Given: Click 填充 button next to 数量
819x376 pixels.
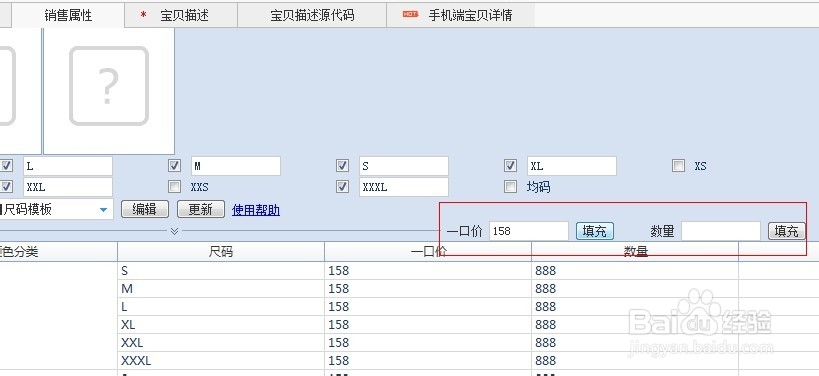Looking at the screenshot, I should tap(787, 231).
